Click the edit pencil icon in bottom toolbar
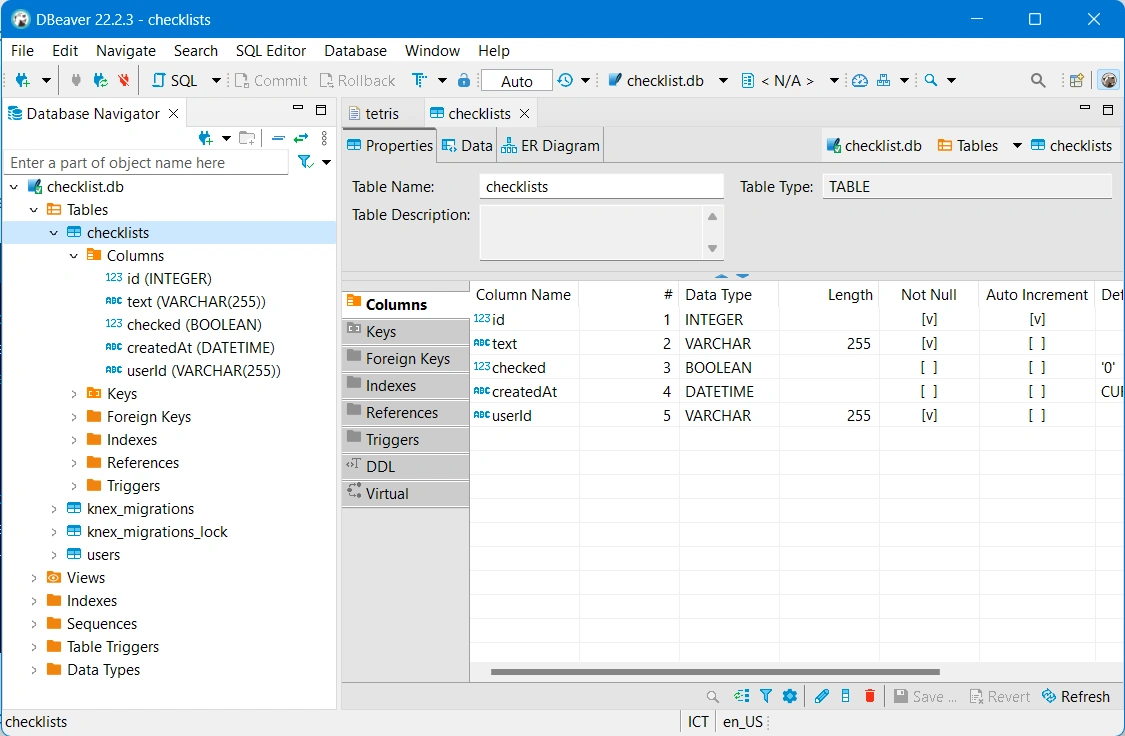Viewport: 1125px width, 736px height. click(x=822, y=696)
